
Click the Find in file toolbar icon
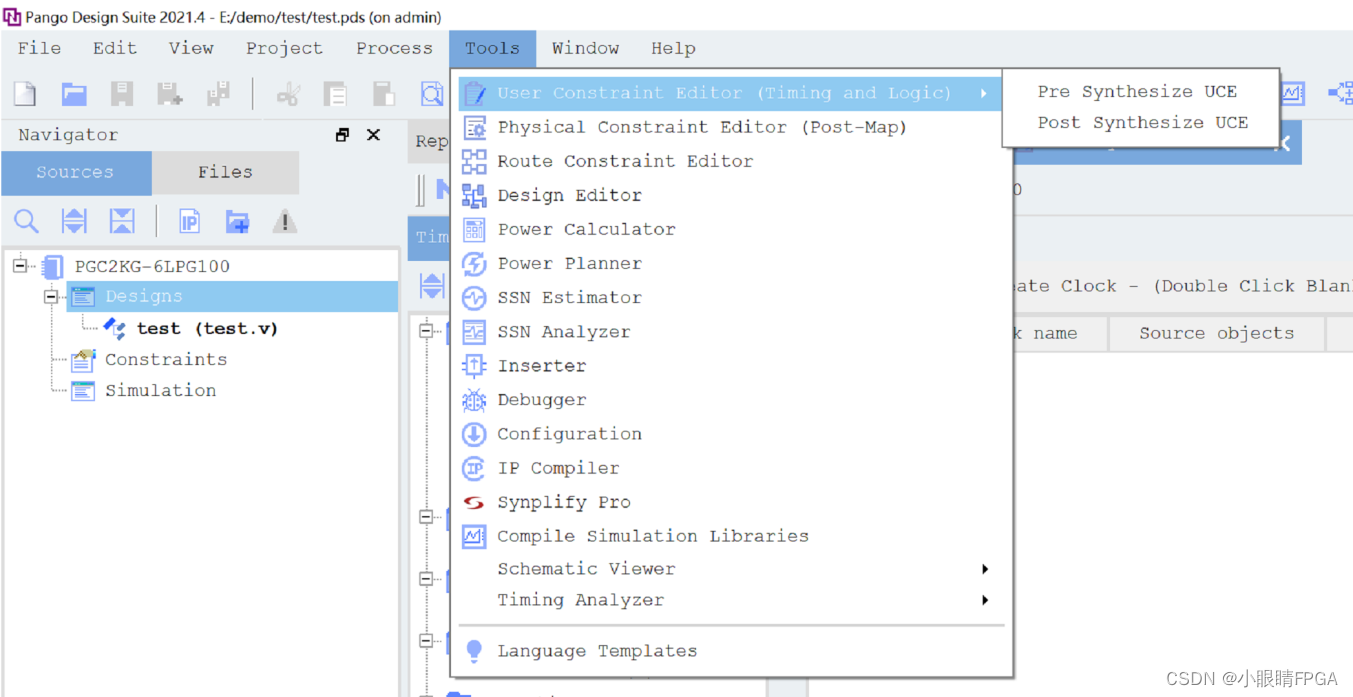pos(432,94)
